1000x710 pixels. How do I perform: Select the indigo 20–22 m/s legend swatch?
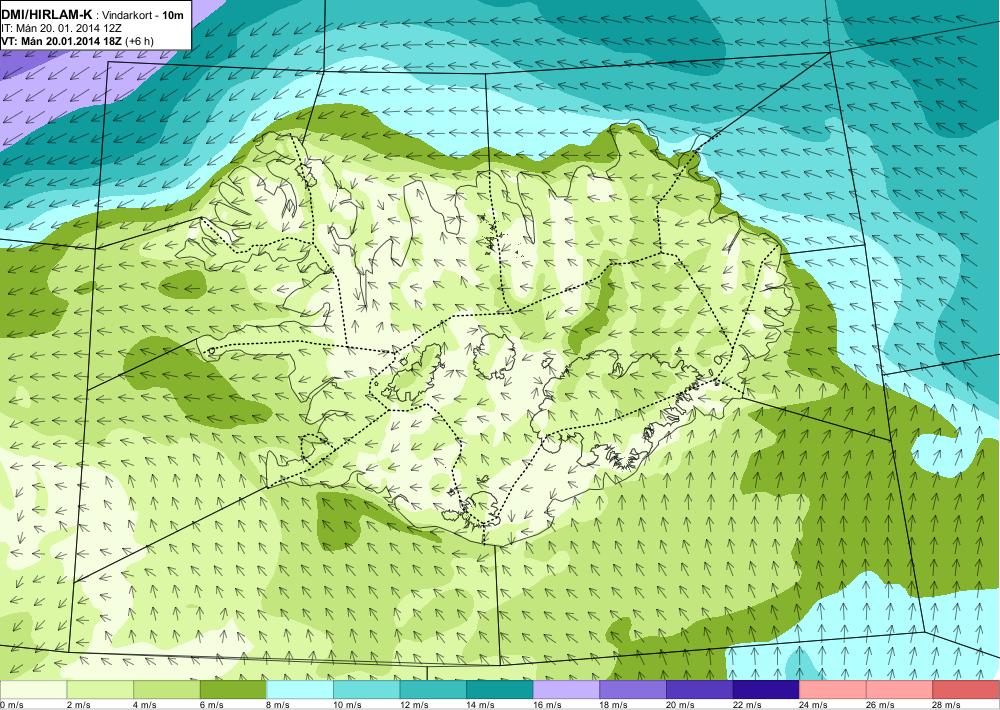click(700, 690)
